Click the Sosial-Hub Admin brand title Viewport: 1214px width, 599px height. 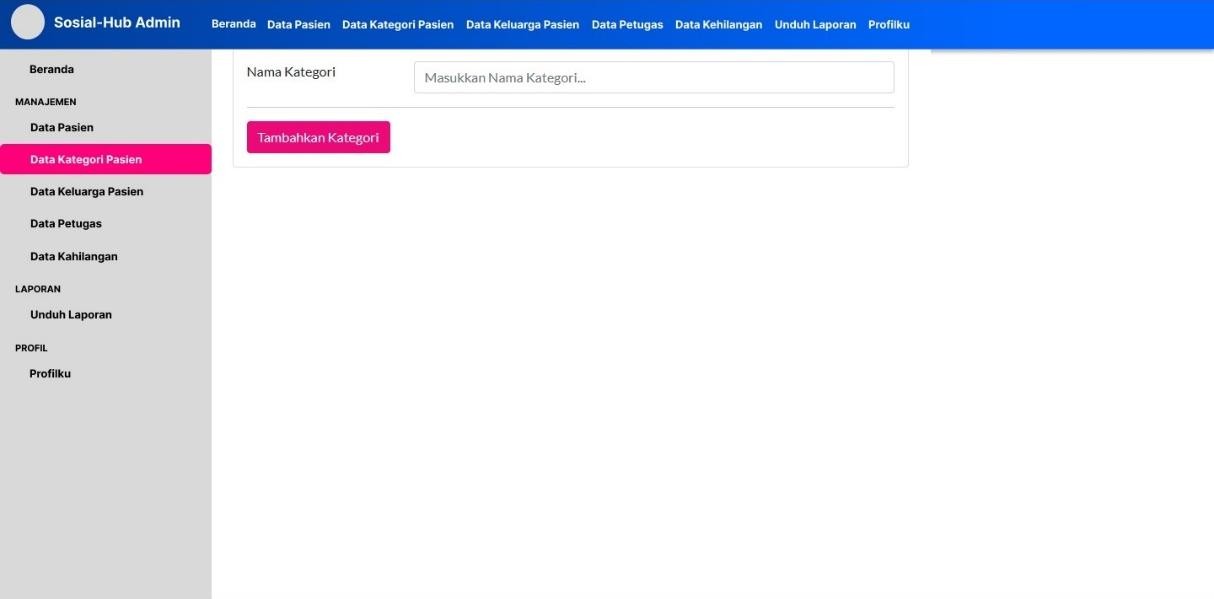[x=117, y=23]
